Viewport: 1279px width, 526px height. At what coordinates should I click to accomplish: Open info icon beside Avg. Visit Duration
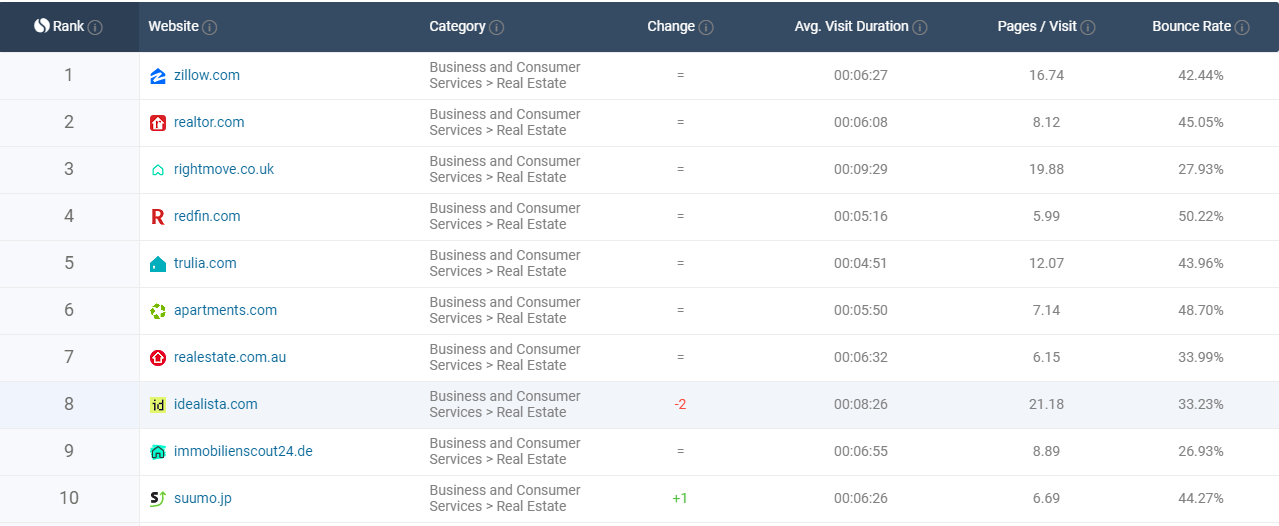920,27
